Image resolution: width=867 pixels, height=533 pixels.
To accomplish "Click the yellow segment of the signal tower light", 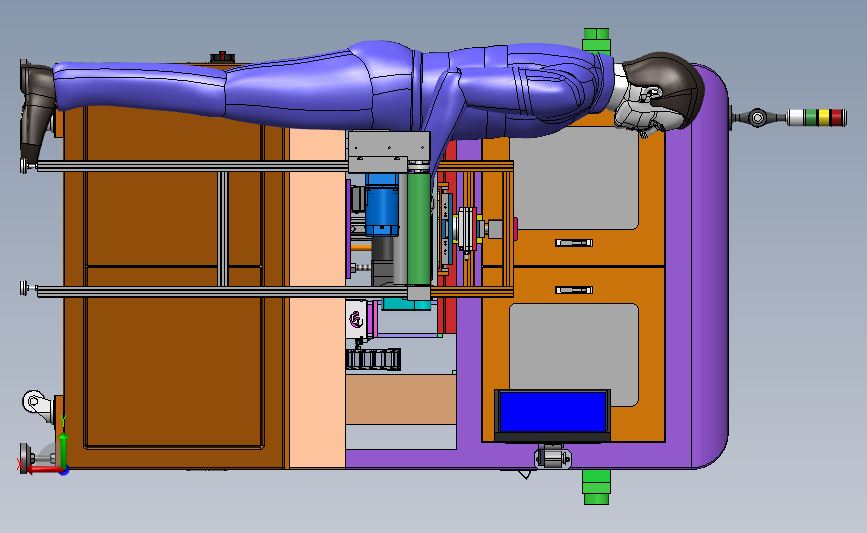I will [x=823, y=118].
